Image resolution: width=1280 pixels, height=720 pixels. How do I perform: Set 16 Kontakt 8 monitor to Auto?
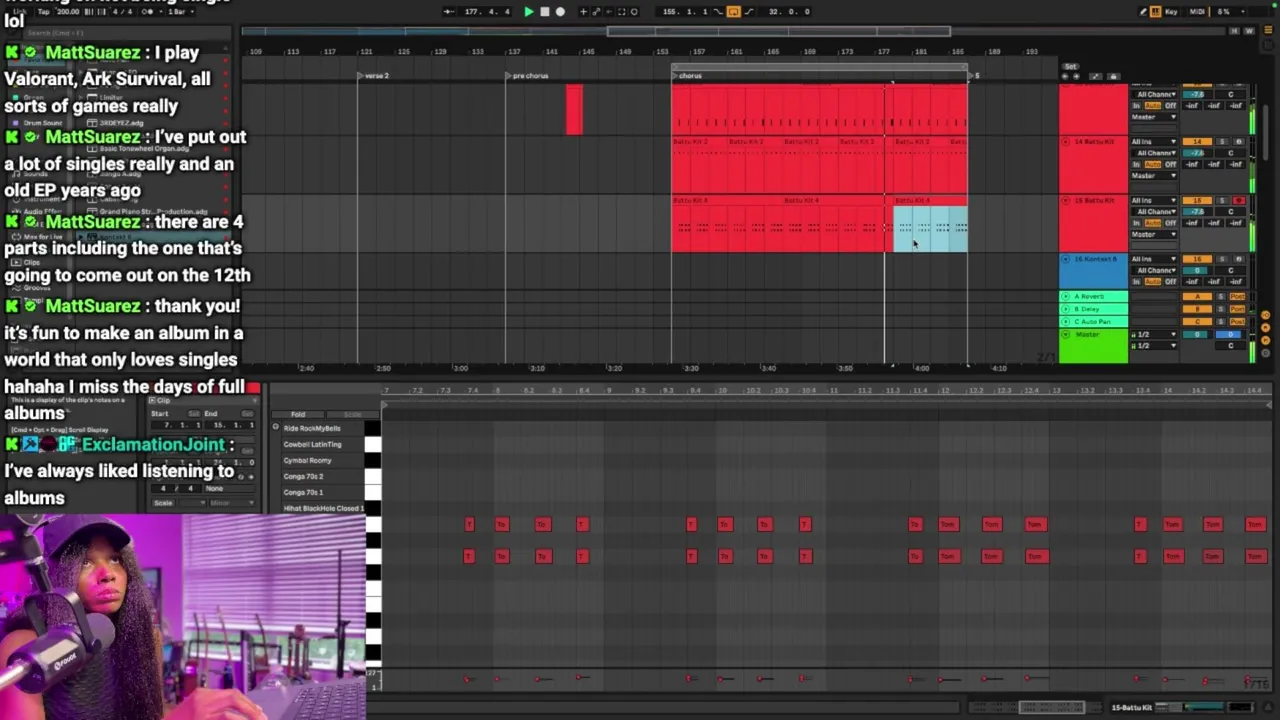(1152, 281)
